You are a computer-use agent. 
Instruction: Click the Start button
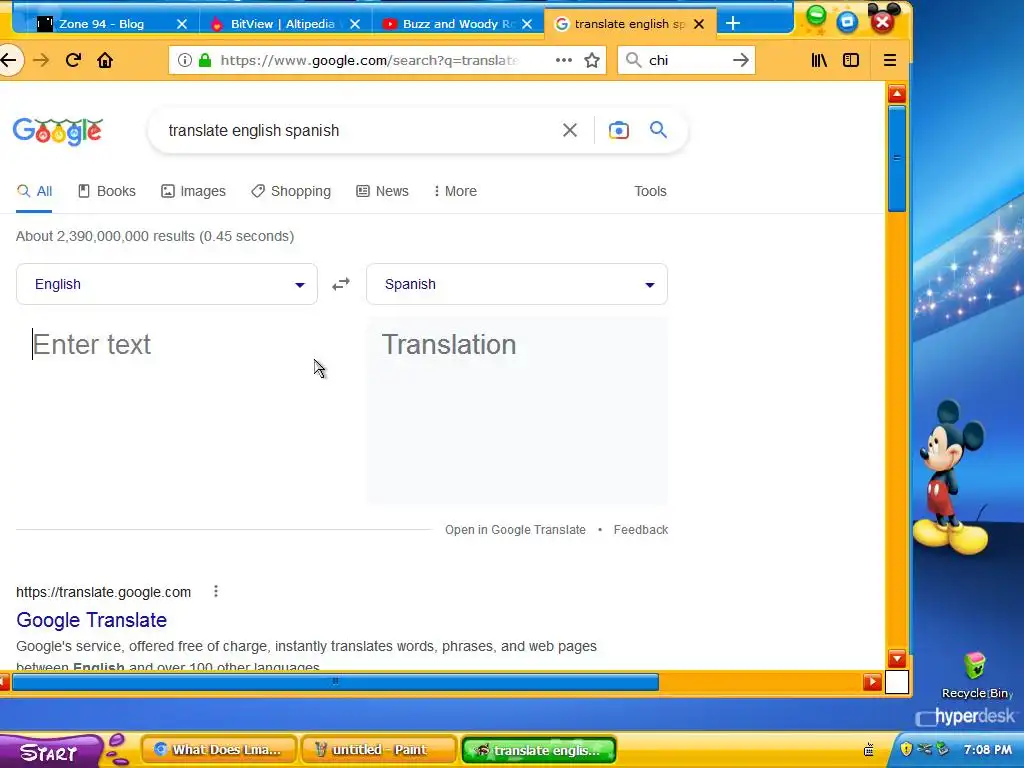51,751
